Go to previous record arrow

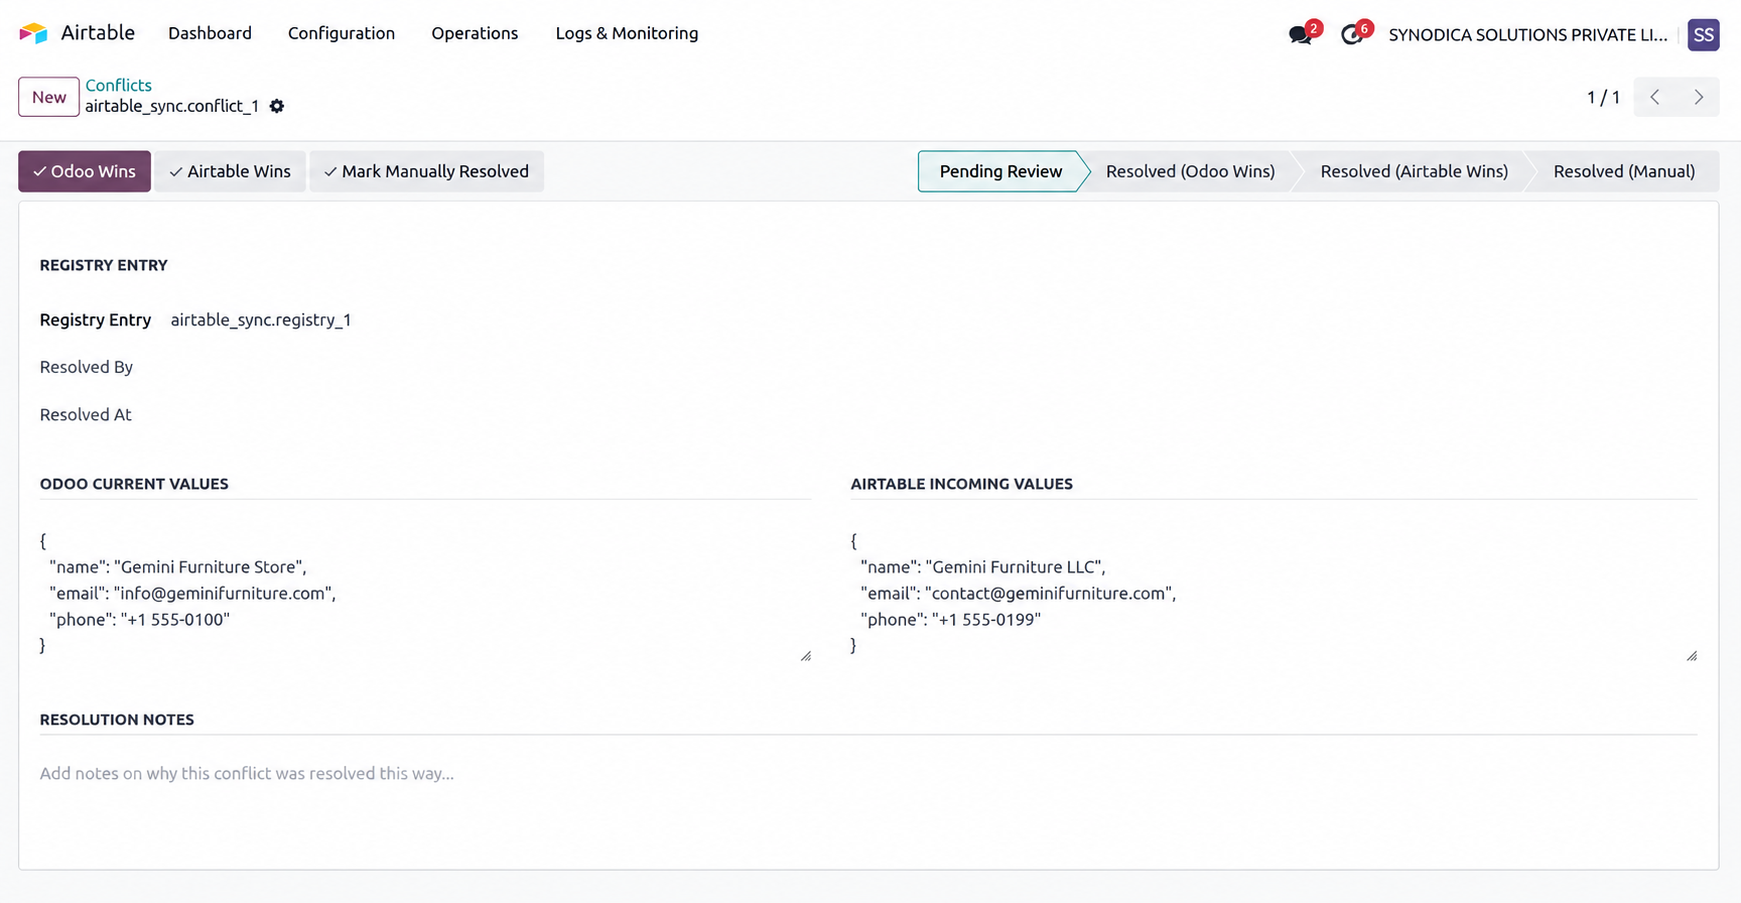point(1655,97)
